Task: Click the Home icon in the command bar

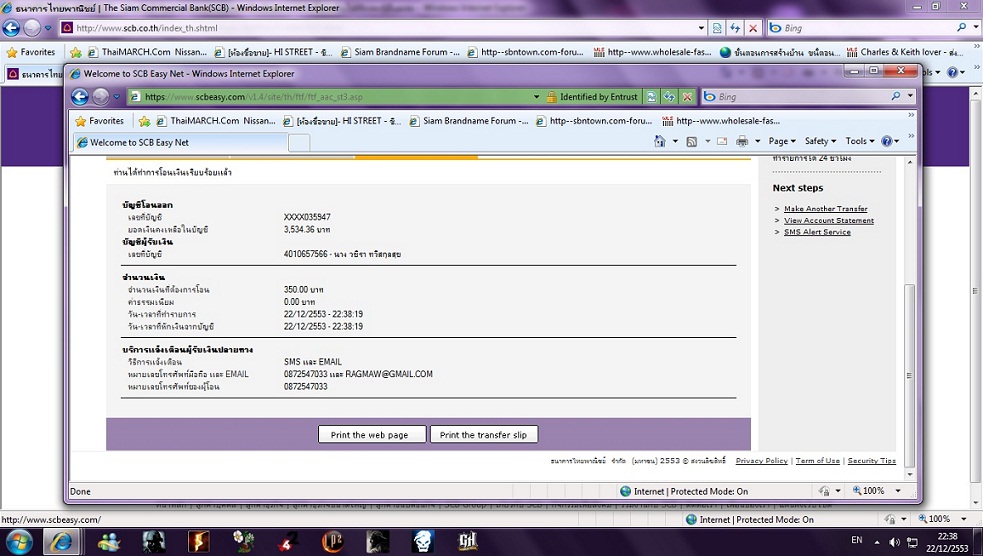Action: [x=660, y=141]
